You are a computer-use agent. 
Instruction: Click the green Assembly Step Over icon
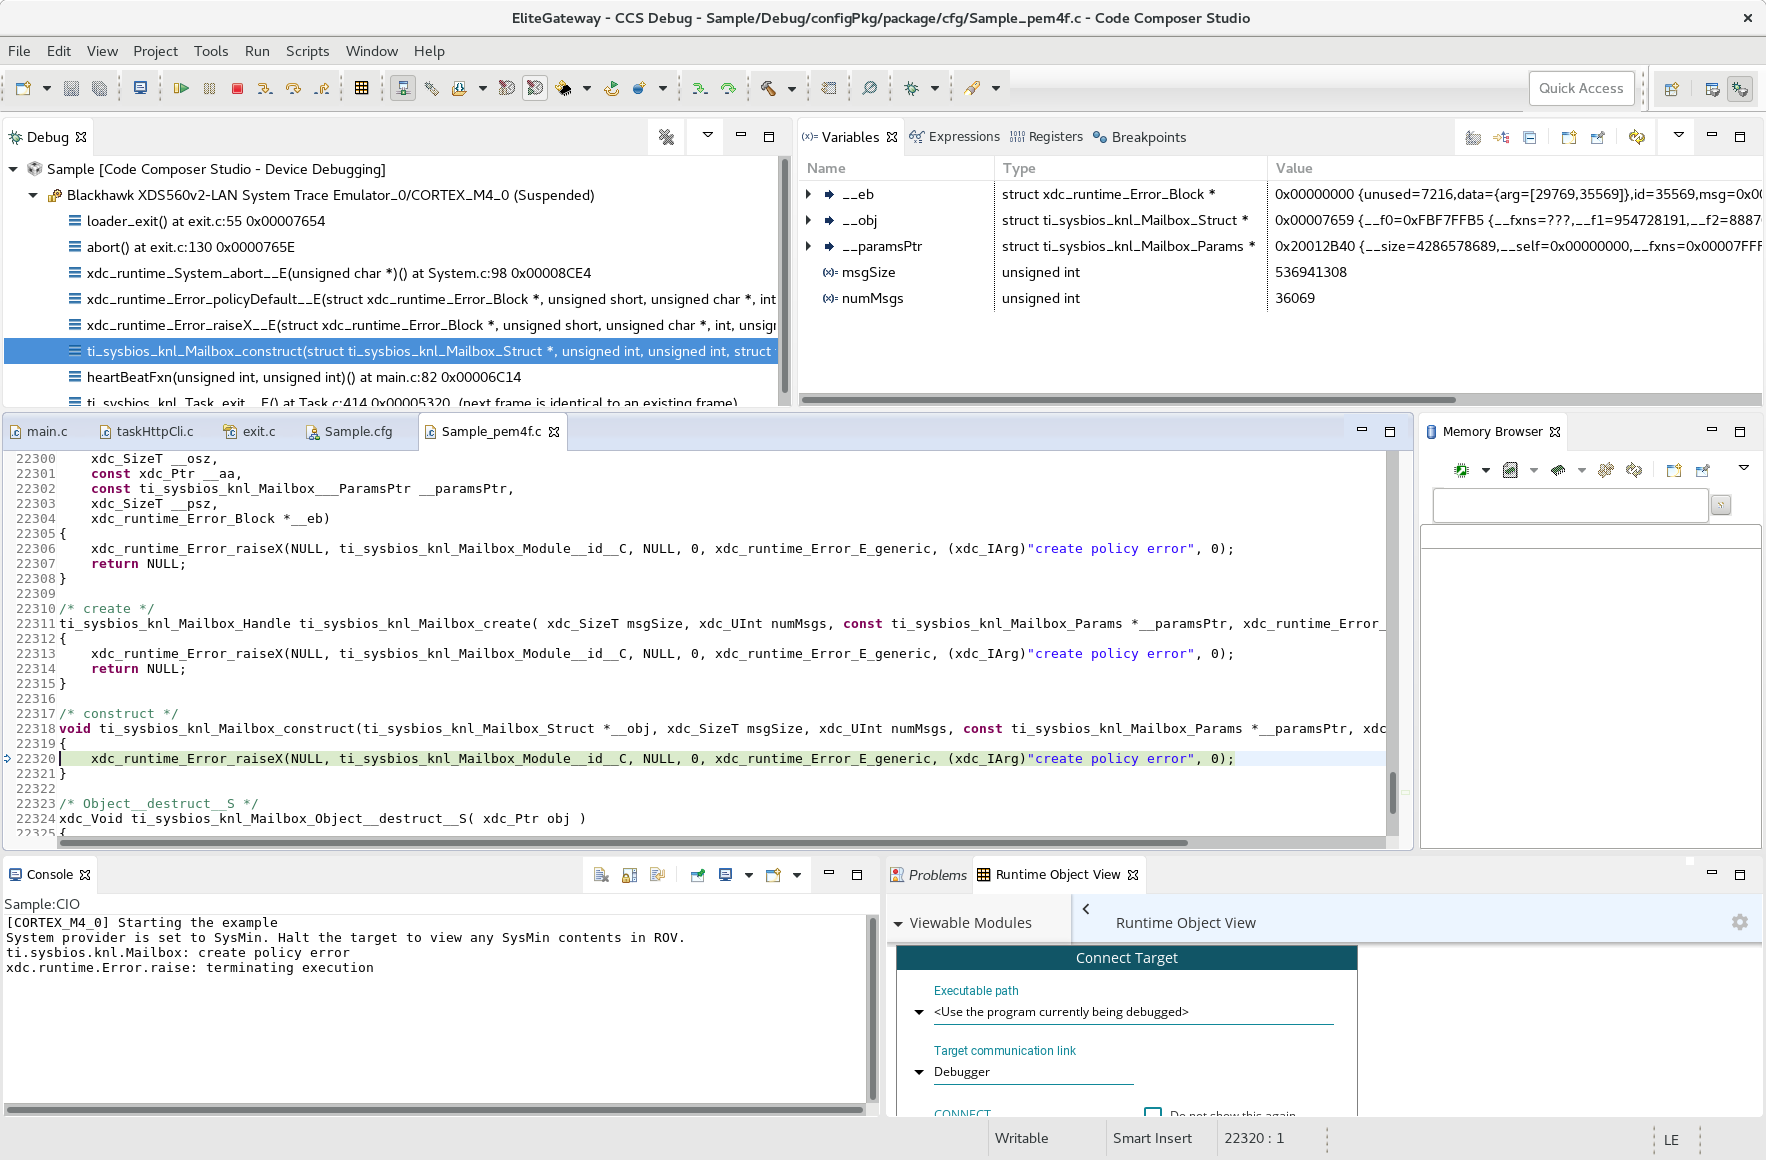point(728,88)
